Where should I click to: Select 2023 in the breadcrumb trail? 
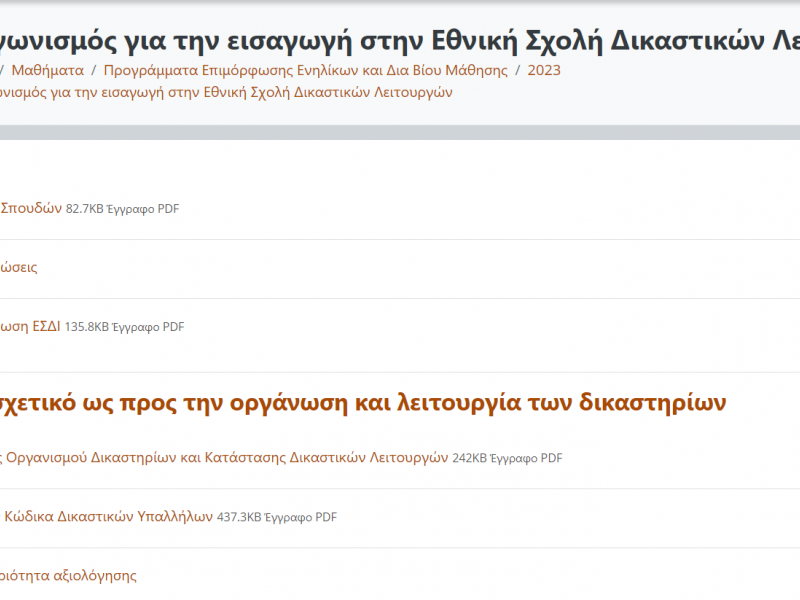[544, 70]
